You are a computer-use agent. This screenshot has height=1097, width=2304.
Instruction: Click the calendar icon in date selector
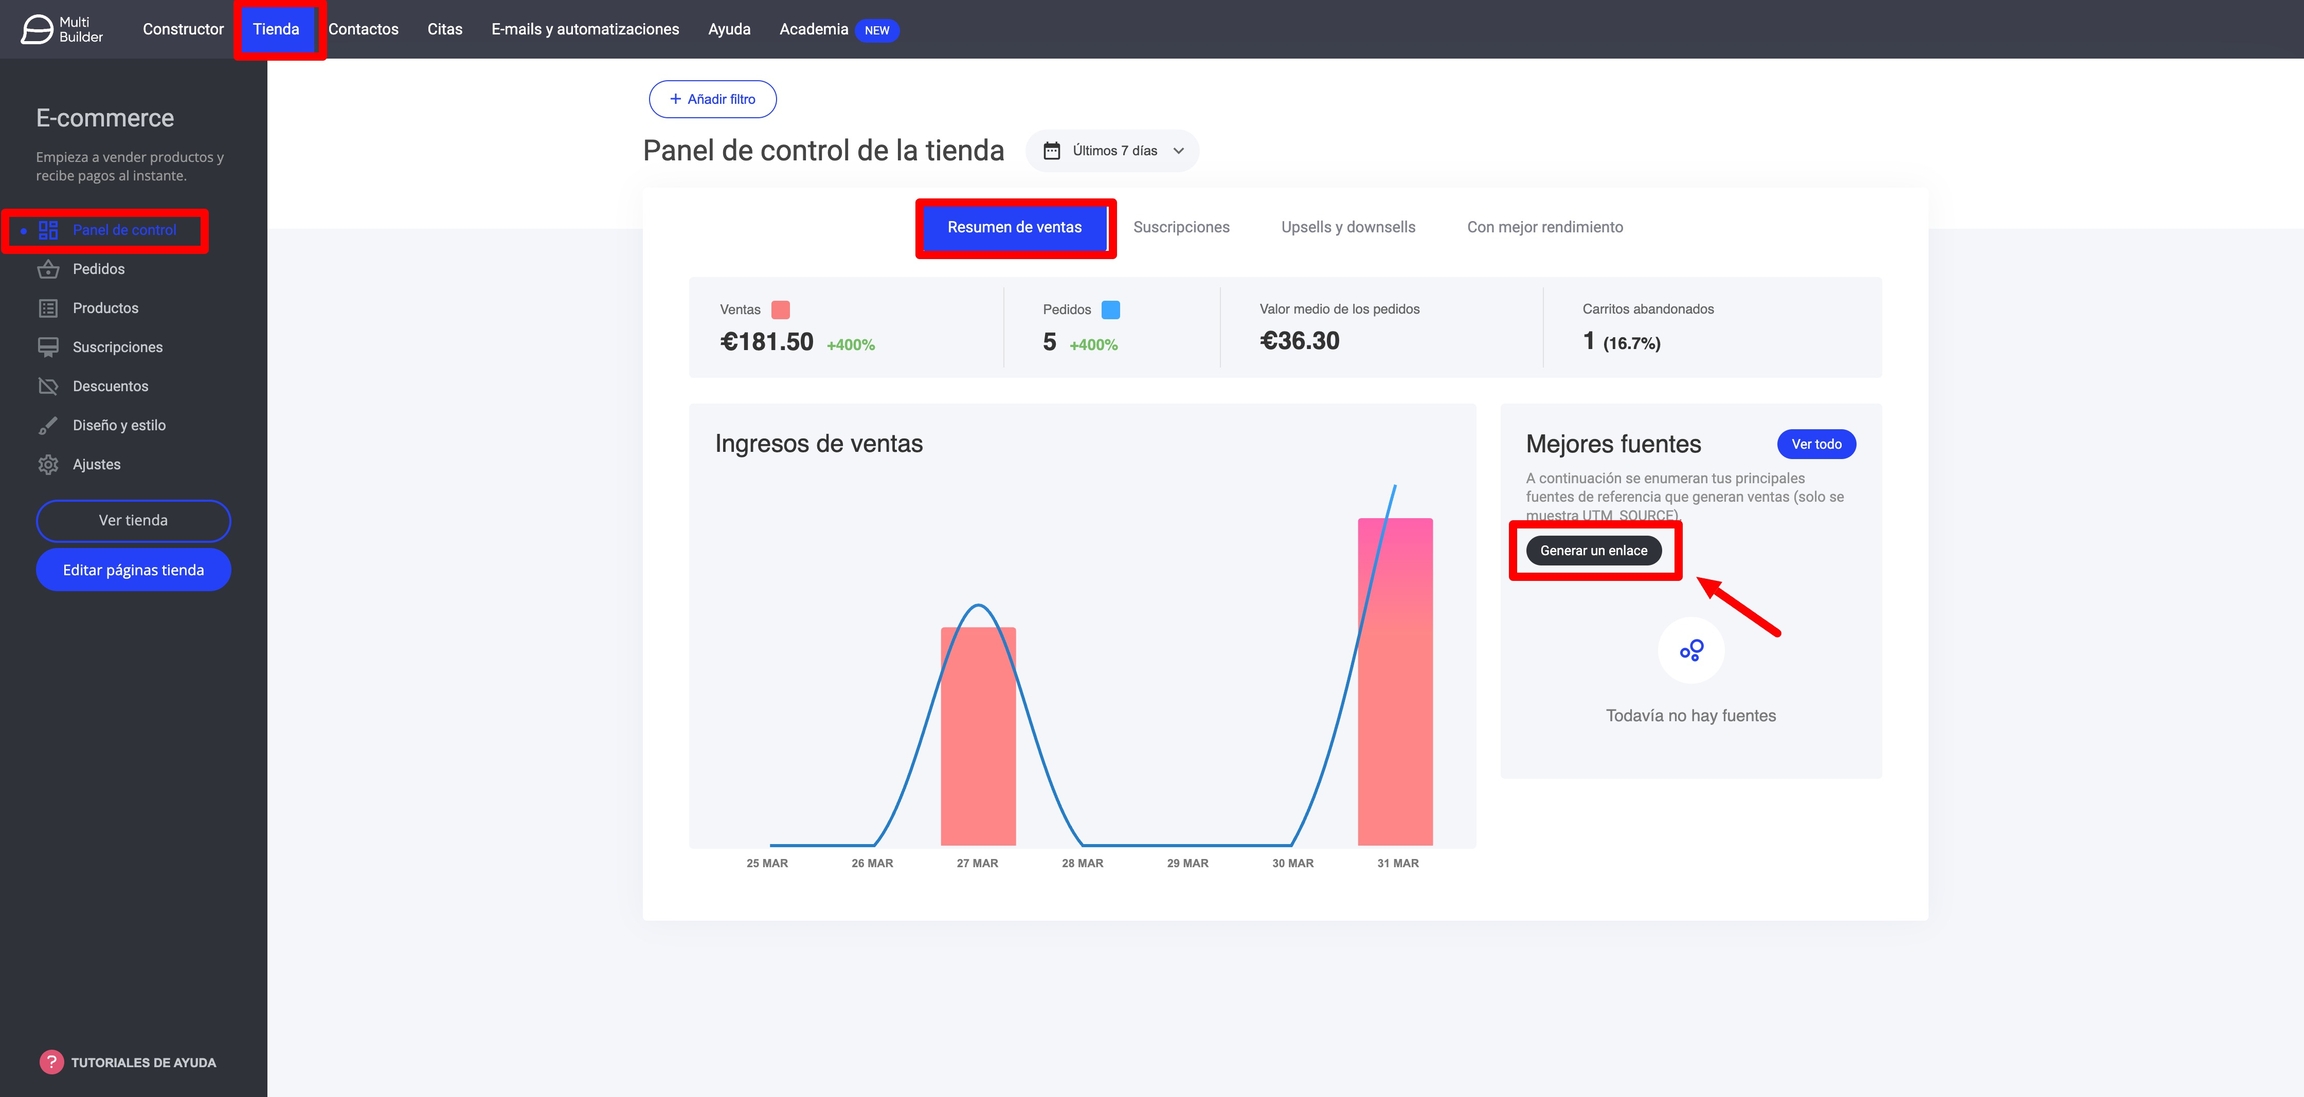point(1052,151)
